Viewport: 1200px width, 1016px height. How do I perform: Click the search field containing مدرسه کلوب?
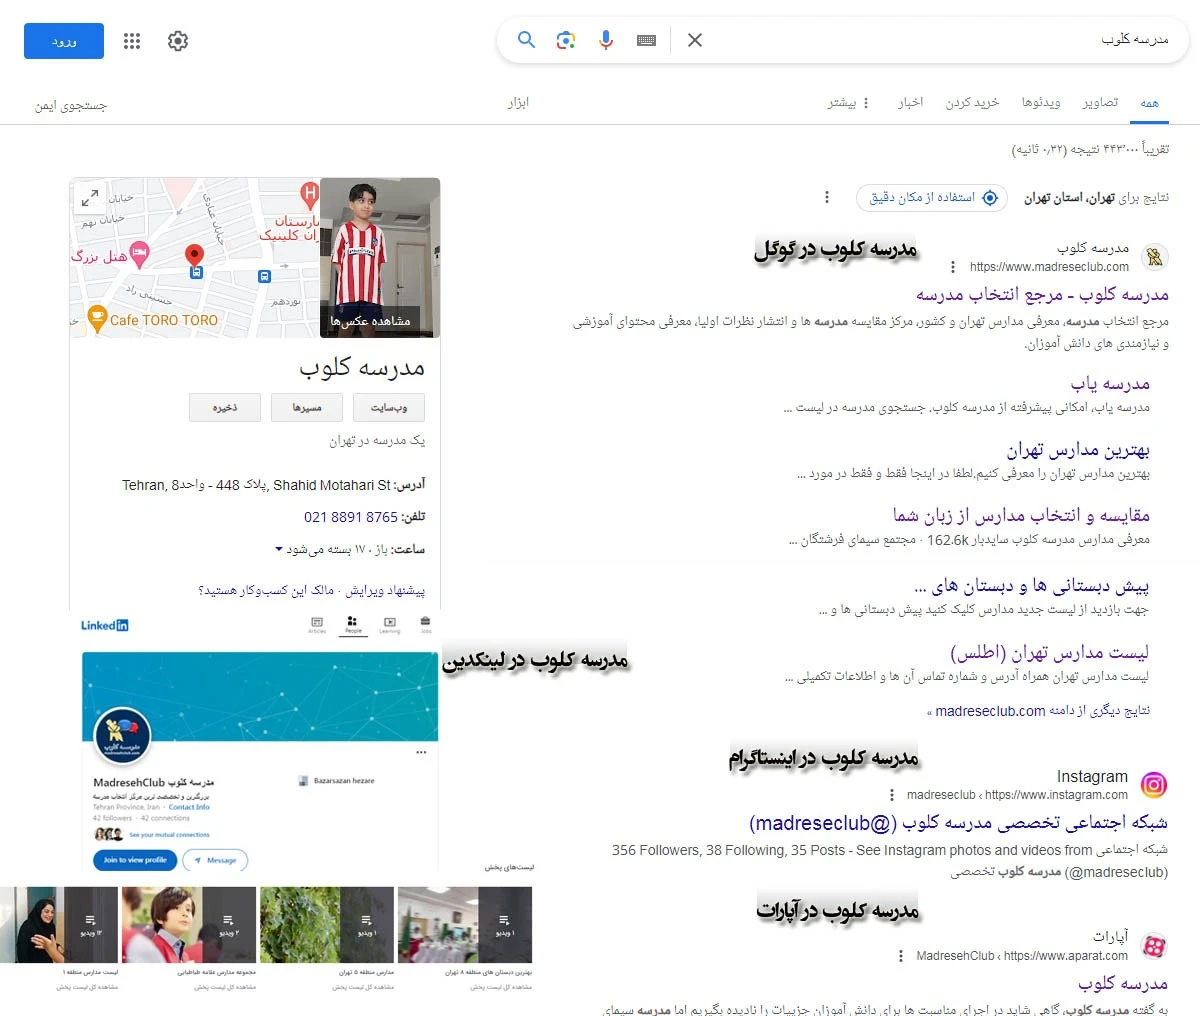940,39
